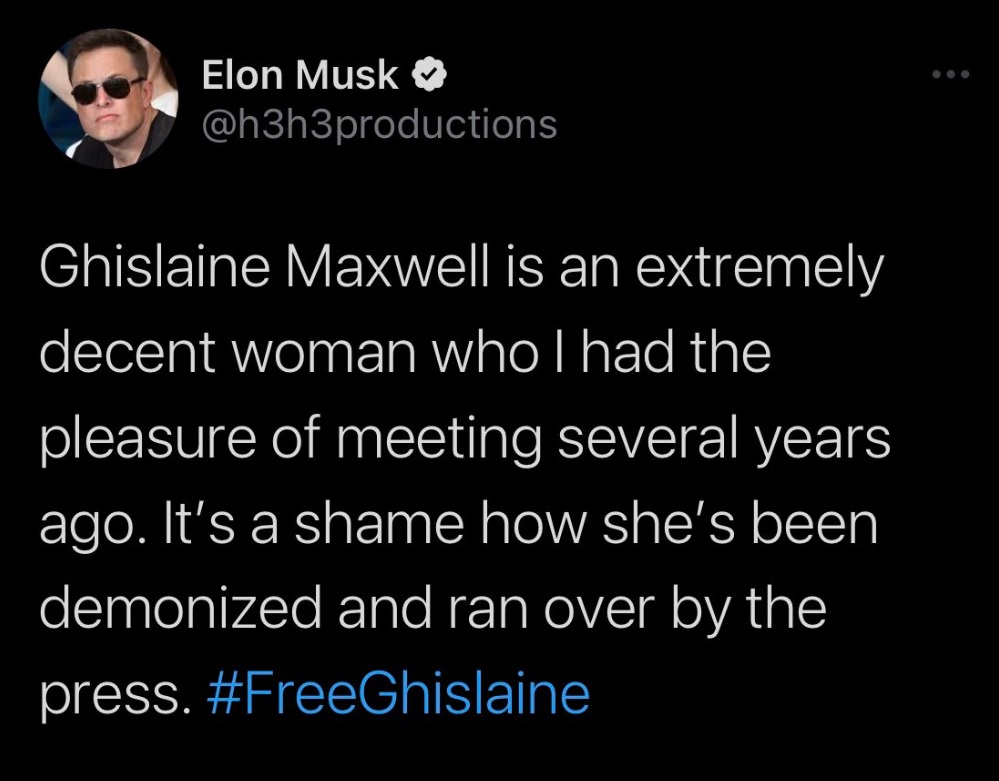Click the word "meeting" in the tweet

[x=440, y=442]
